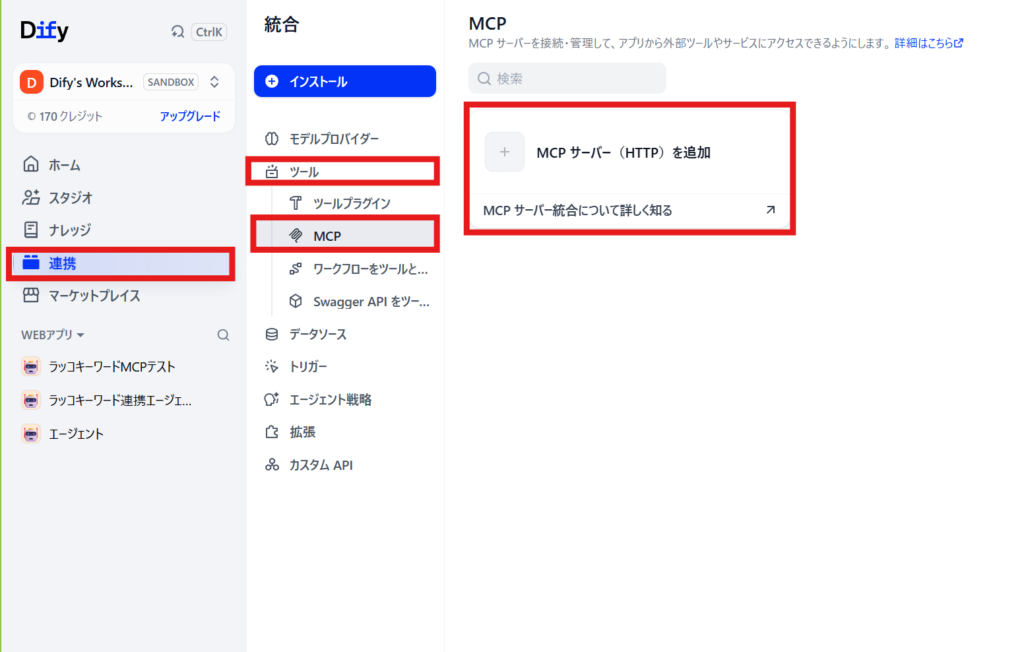Click the 統合 panel heading
Viewport: 1024px width, 652px height.
pyautogui.click(x=281, y=25)
